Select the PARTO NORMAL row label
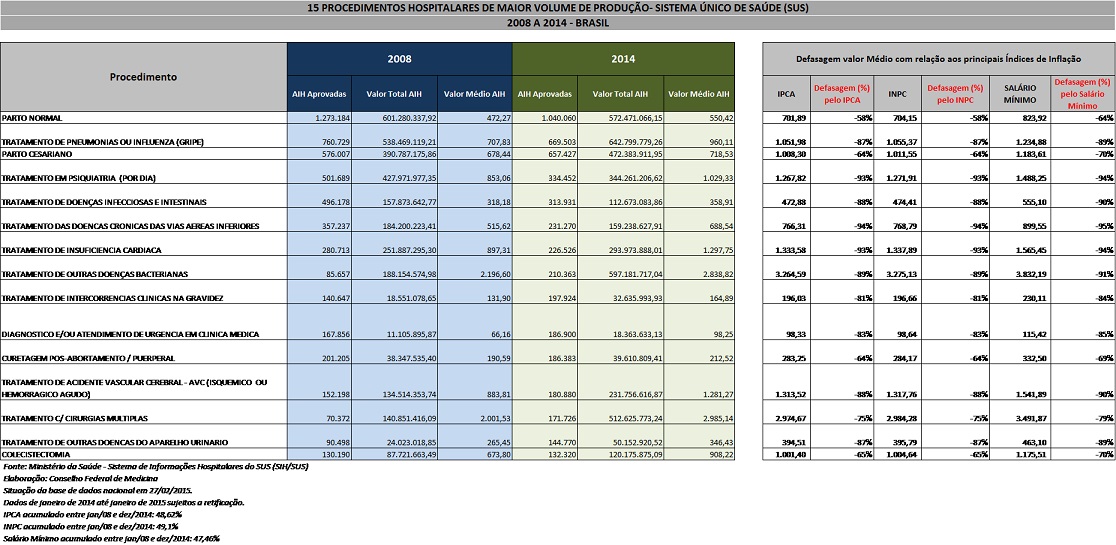This screenshot has width=1116, height=545. tap(36, 118)
